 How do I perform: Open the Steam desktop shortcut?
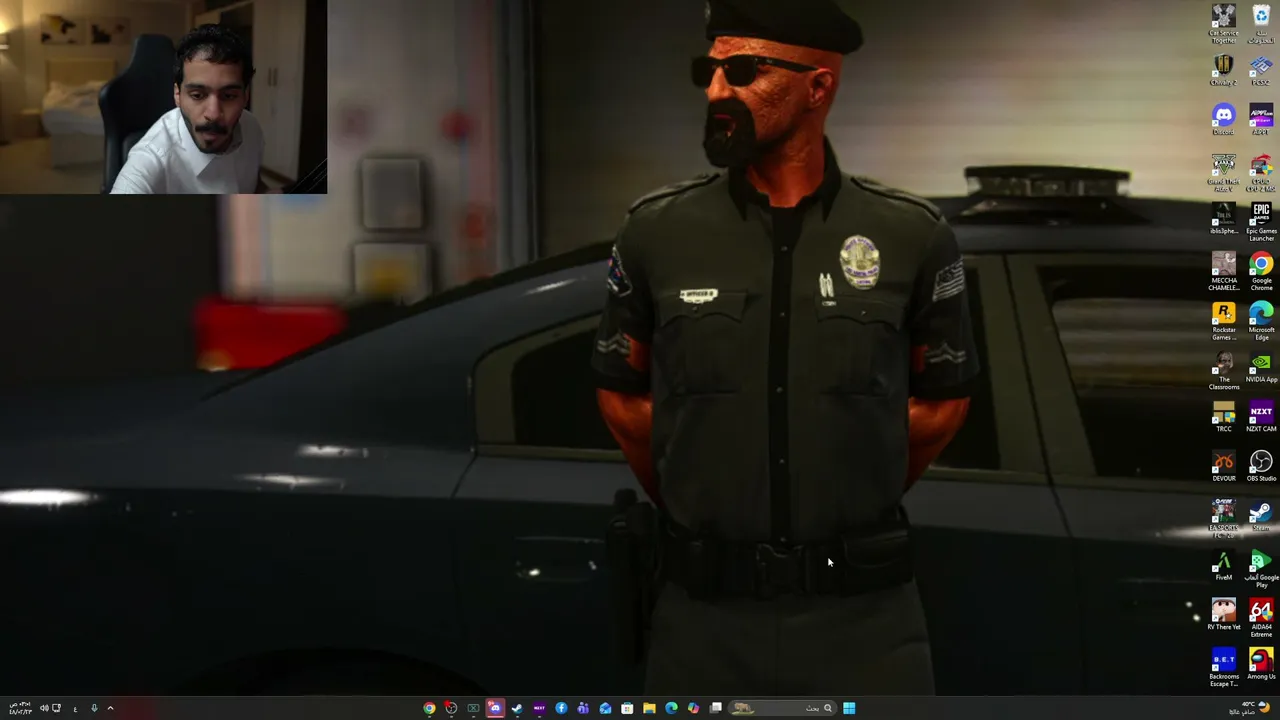pos(1261,516)
